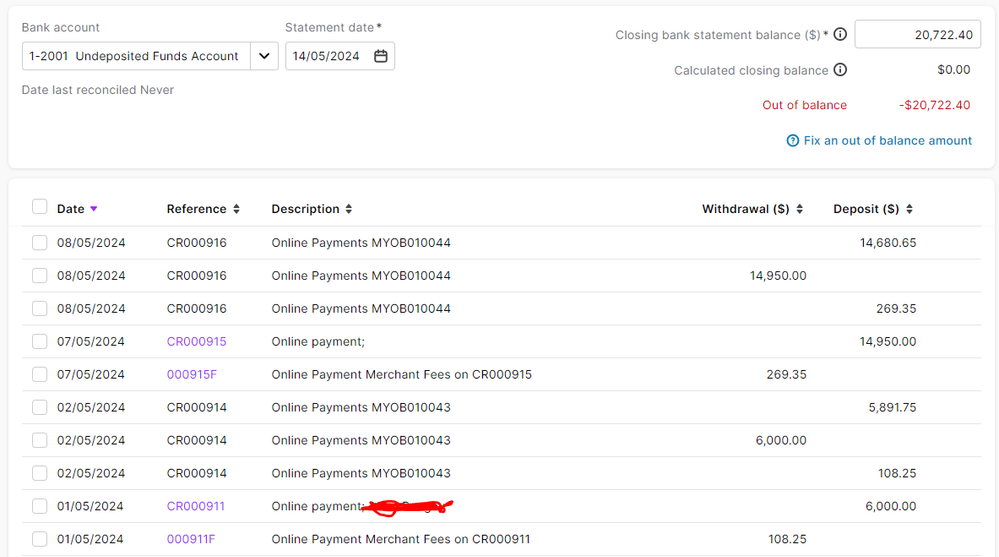Image resolution: width=999 pixels, height=557 pixels.
Task: Tick checkbox for 000911F merchant fees row
Action: point(40,539)
